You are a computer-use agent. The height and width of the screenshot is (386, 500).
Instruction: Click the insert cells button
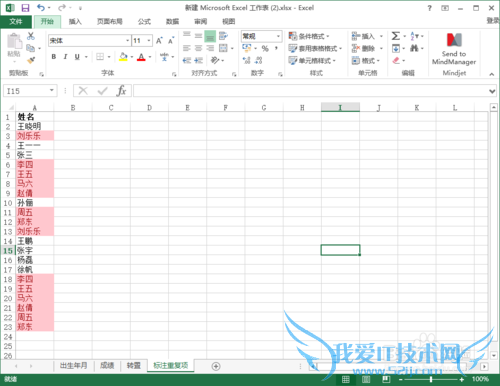pyautogui.click(x=363, y=36)
